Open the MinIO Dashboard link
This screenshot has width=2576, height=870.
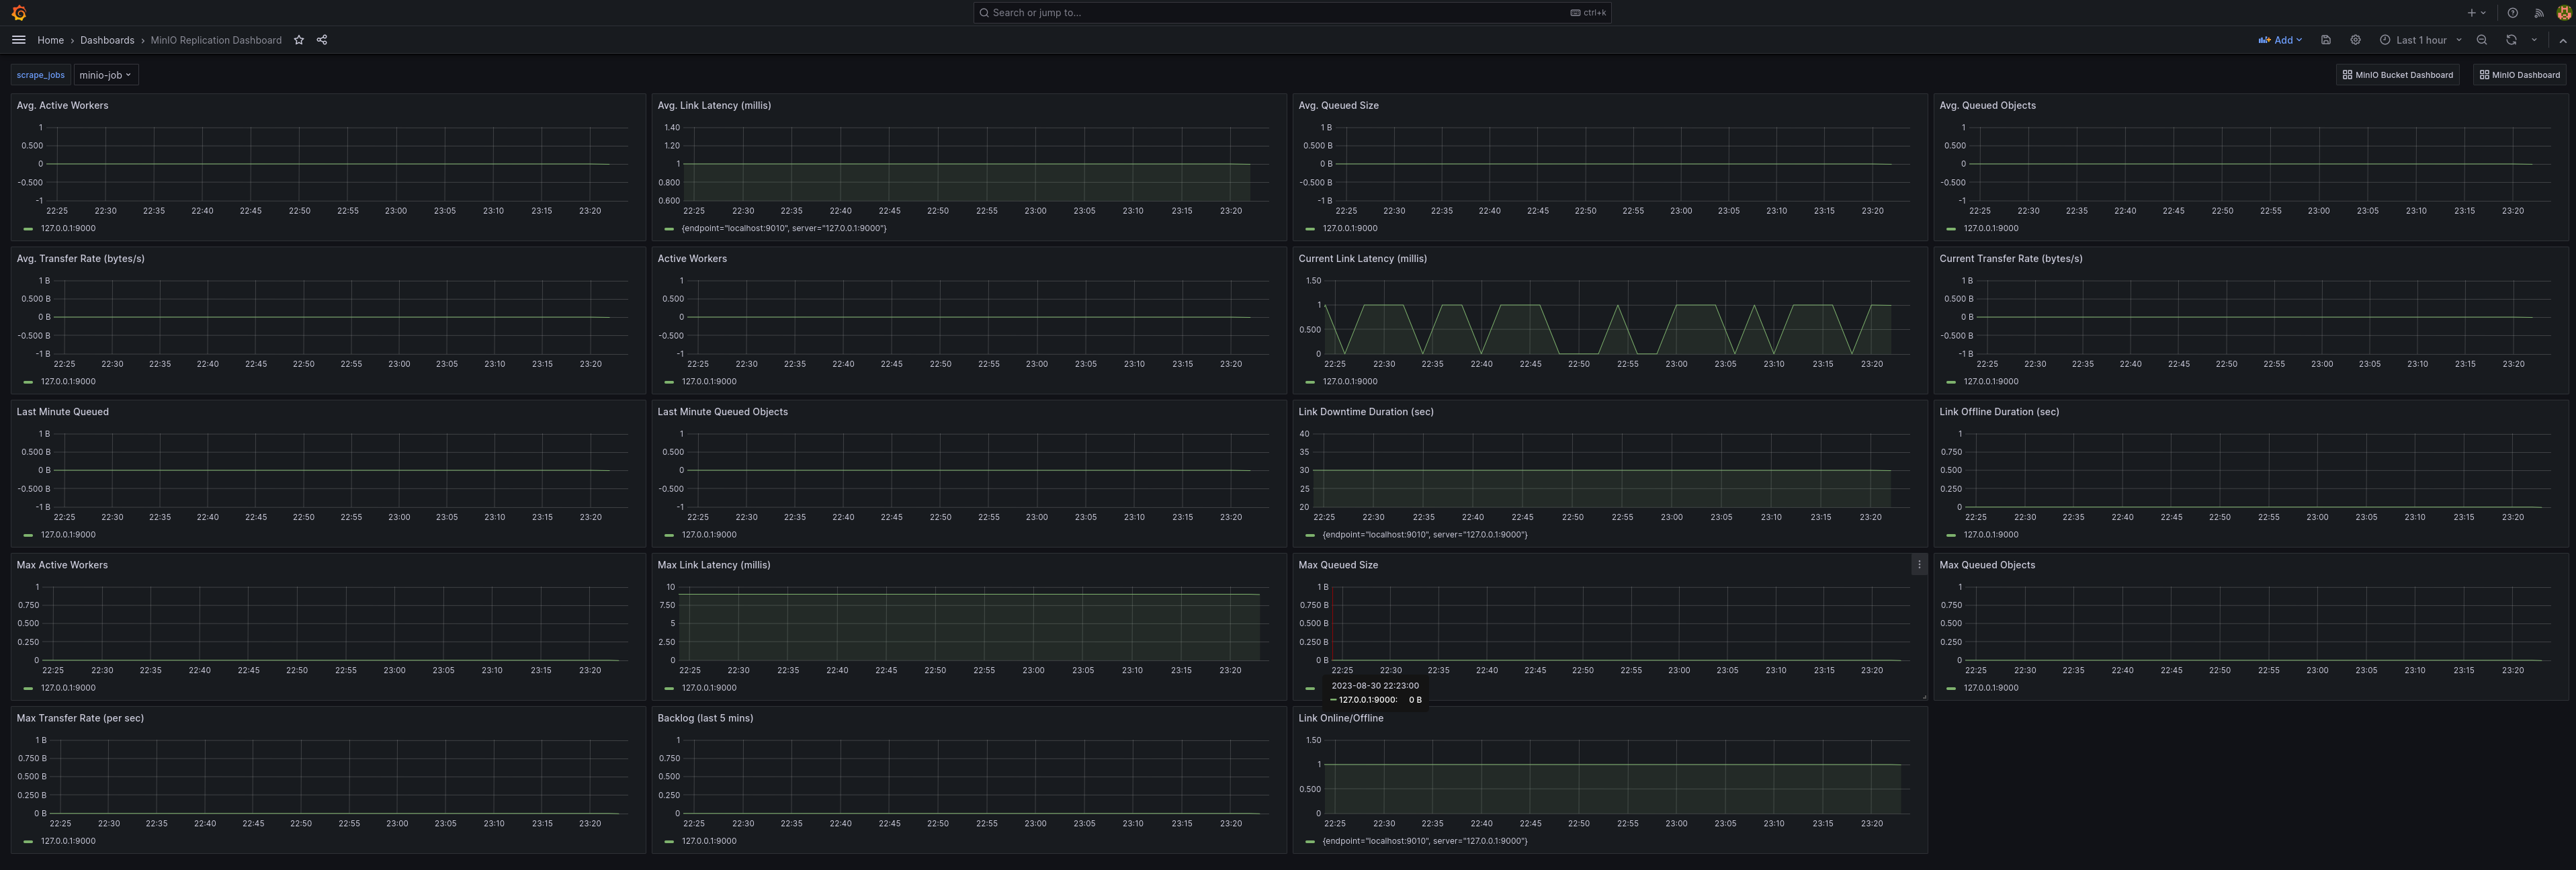click(x=2520, y=74)
